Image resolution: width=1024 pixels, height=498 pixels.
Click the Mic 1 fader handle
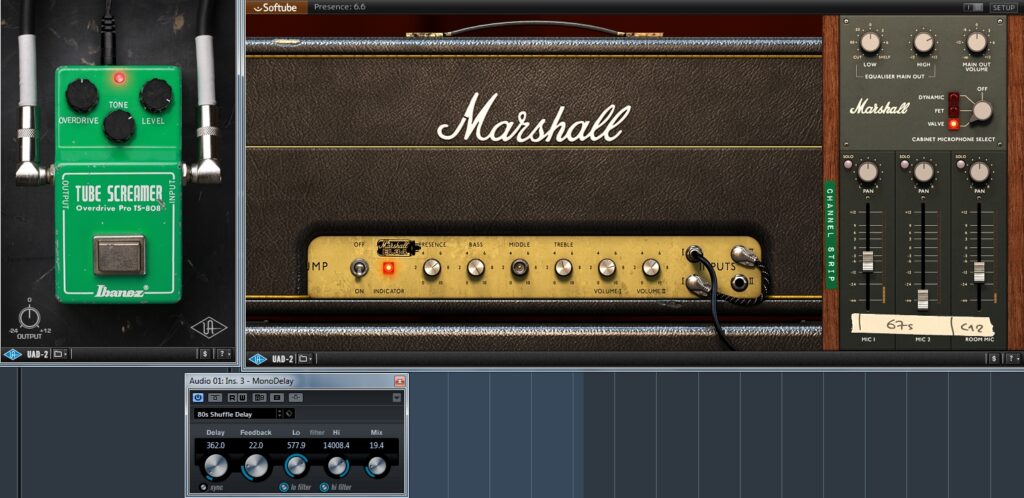[x=867, y=260]
